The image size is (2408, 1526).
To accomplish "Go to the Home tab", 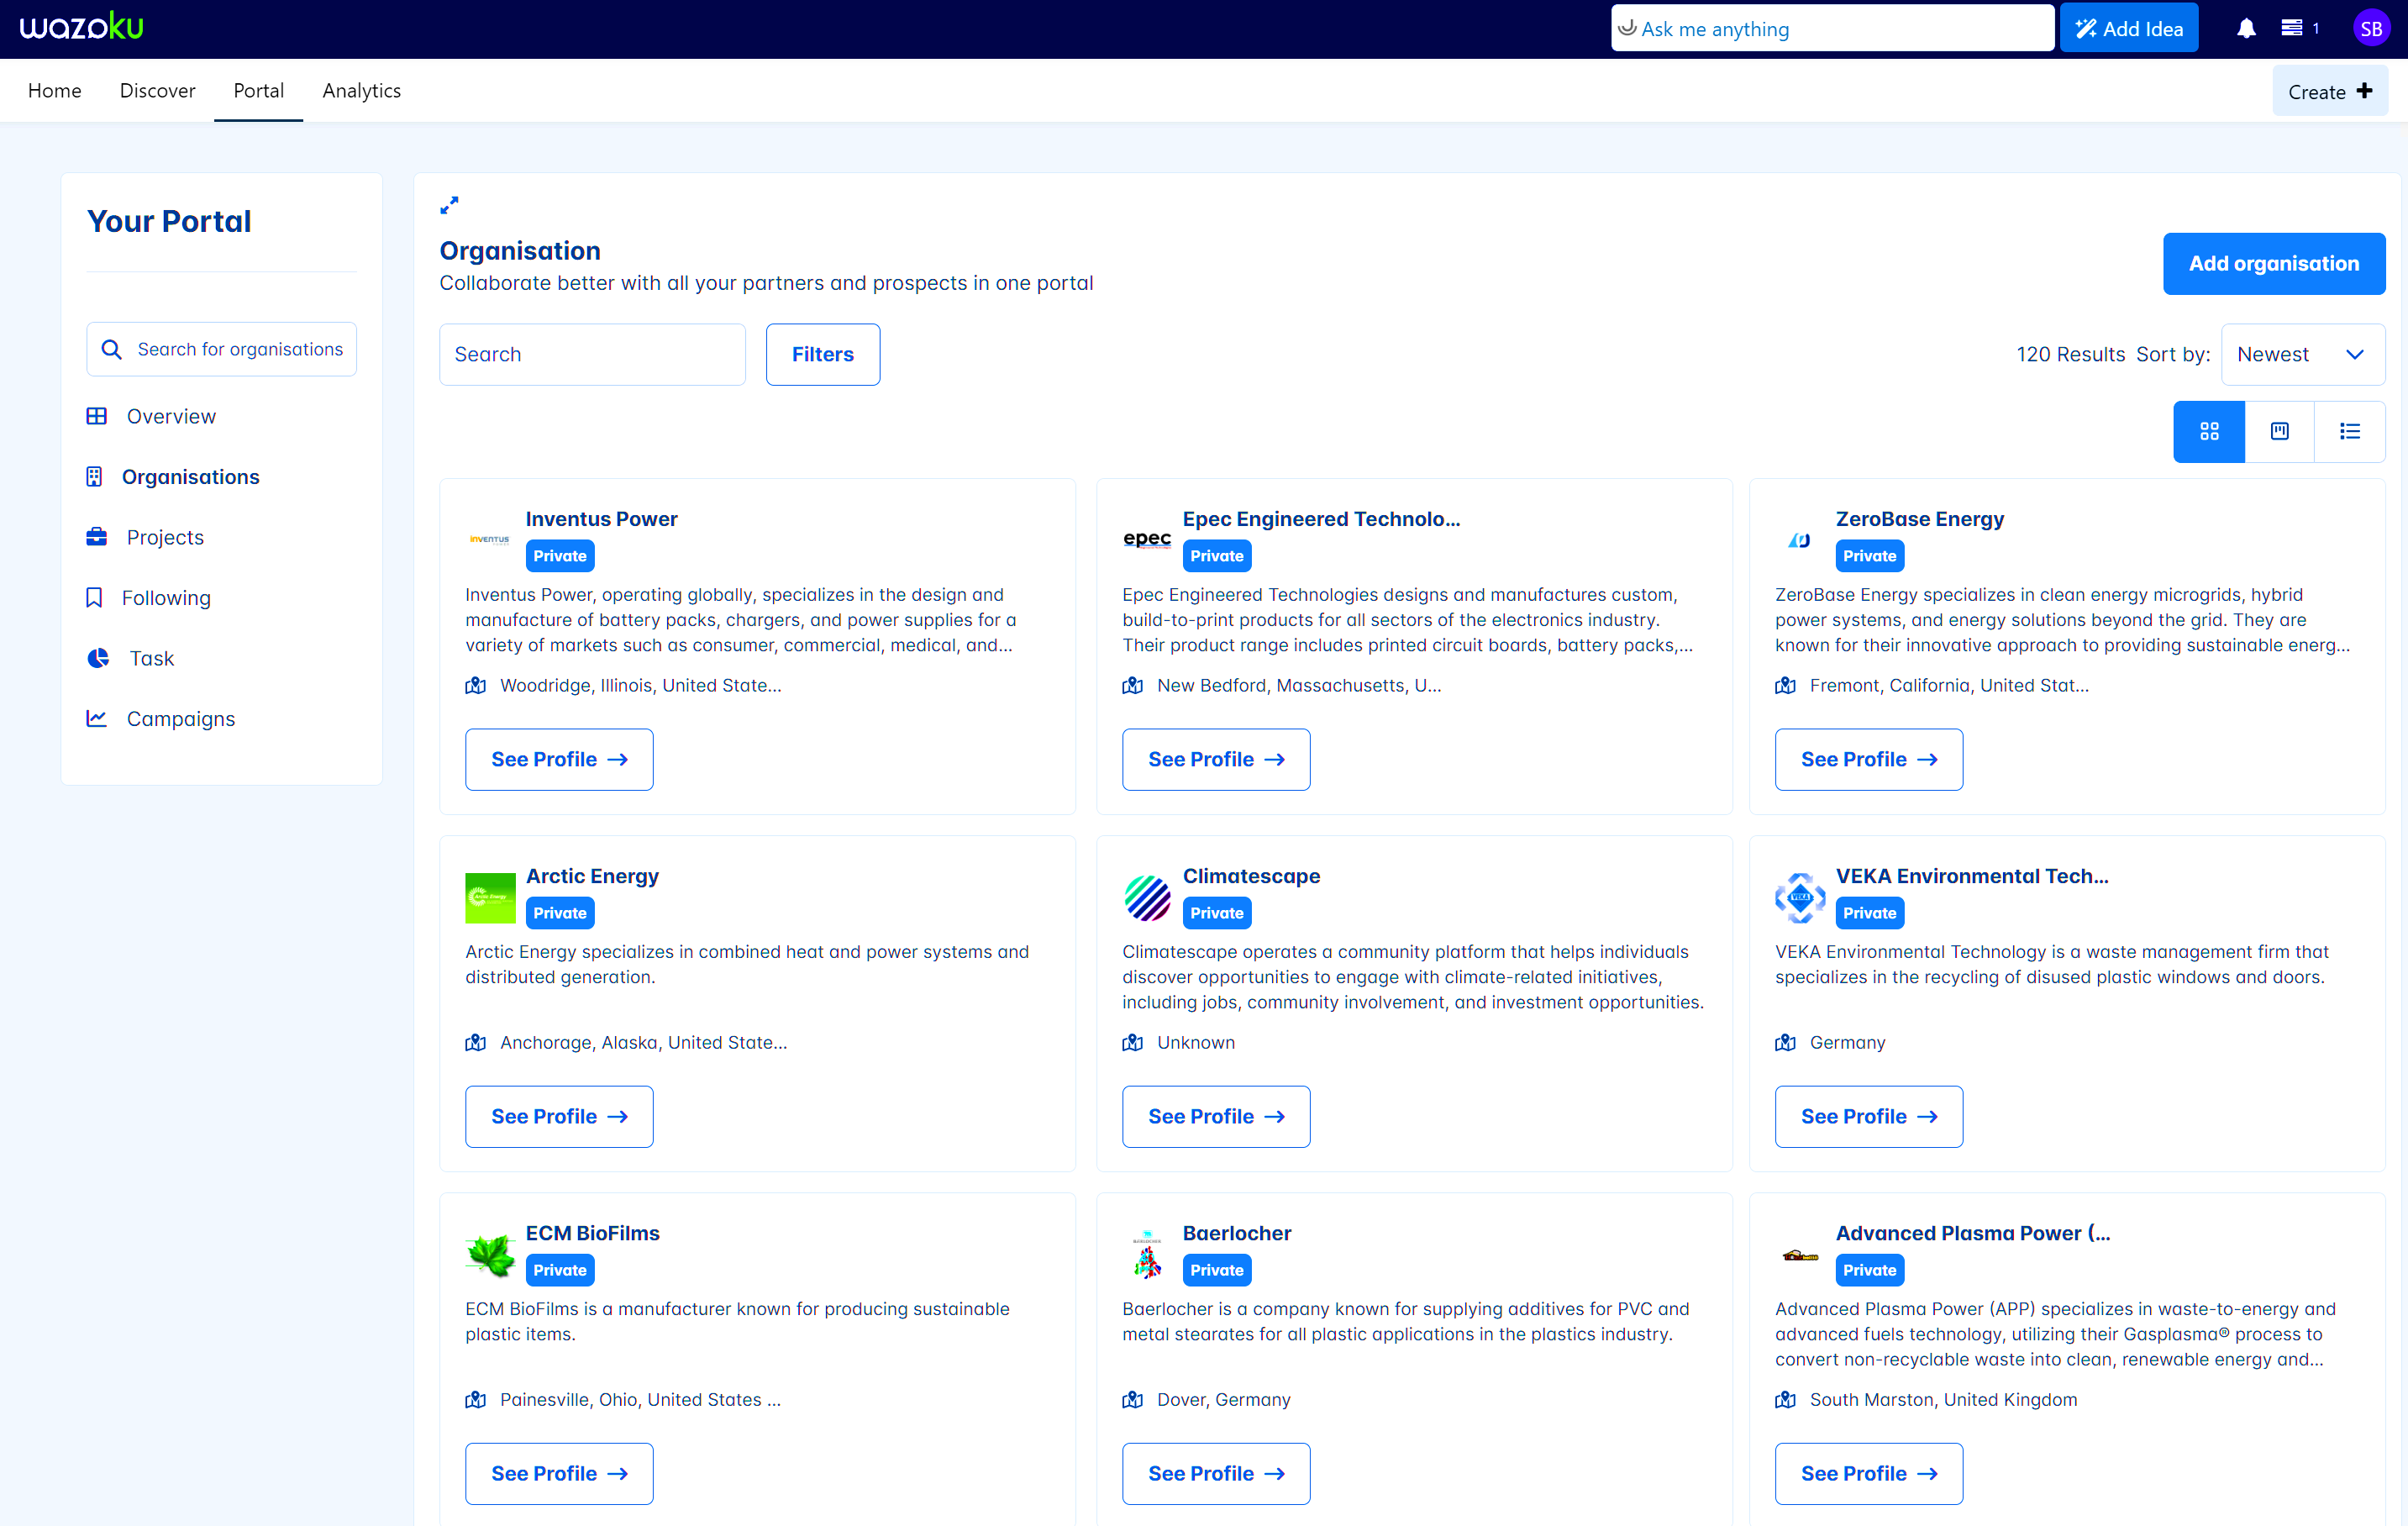I will click(x=55, y=90).
